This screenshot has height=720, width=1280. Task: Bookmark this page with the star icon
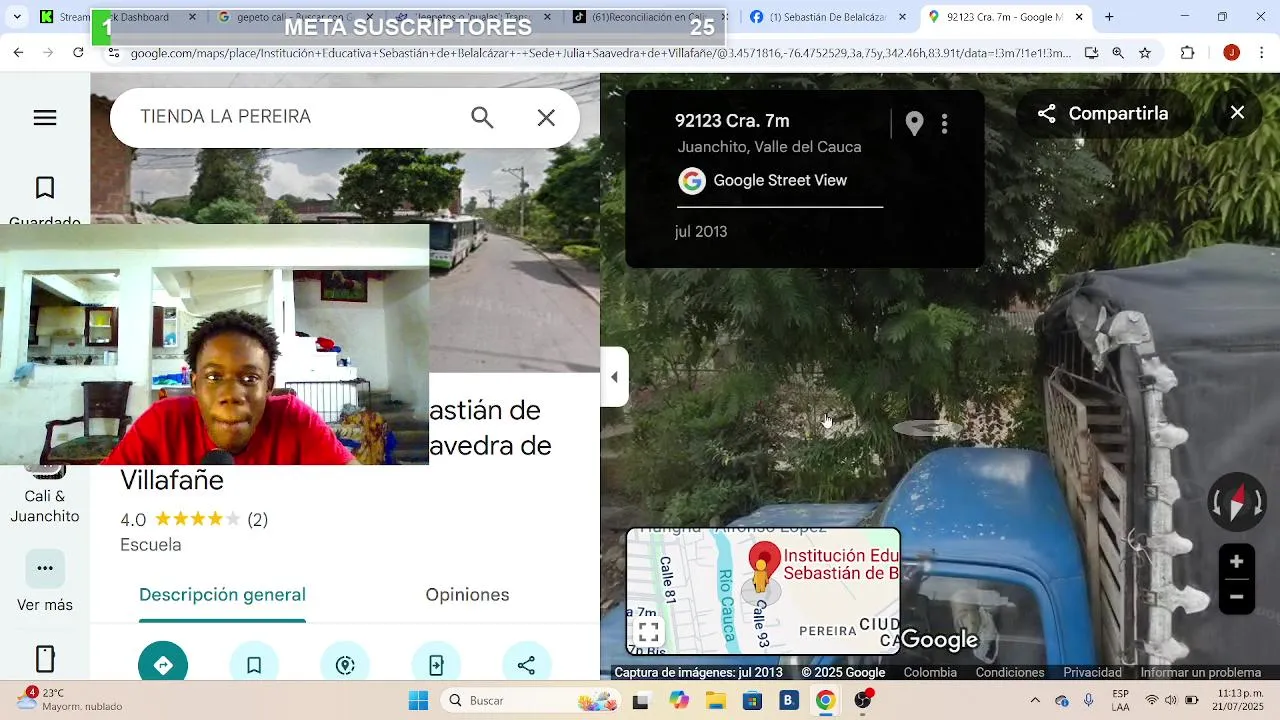pos(1145,53)
